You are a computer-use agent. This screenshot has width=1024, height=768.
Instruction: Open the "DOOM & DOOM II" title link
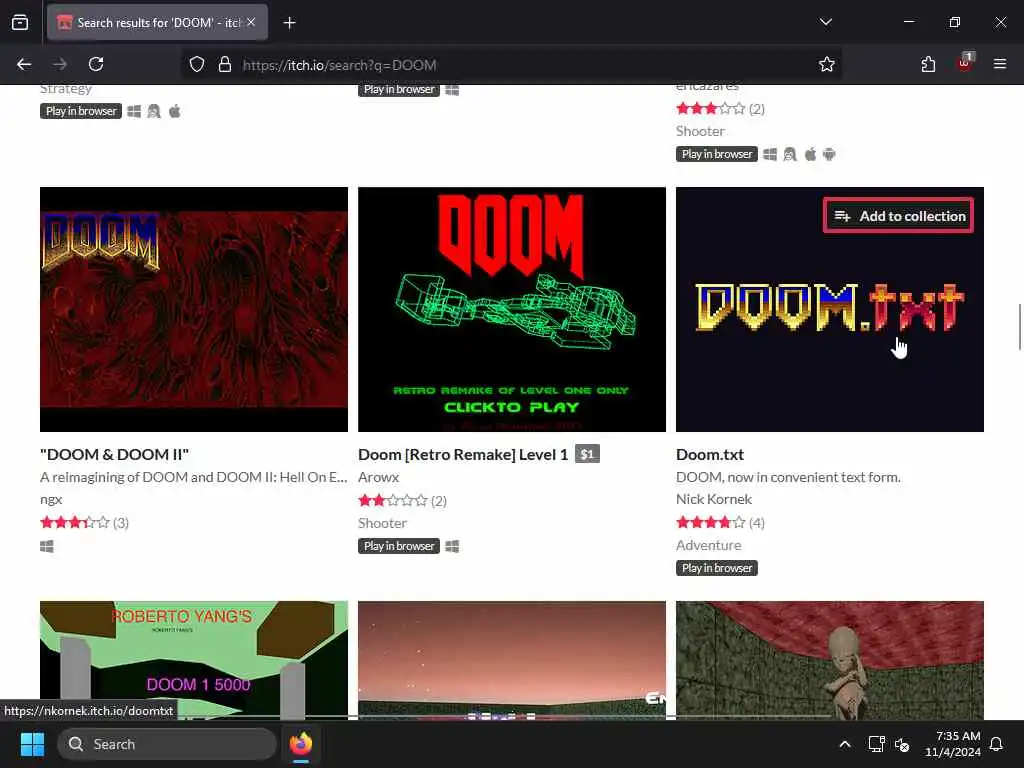pyautogui.click(x=114, y=455)
